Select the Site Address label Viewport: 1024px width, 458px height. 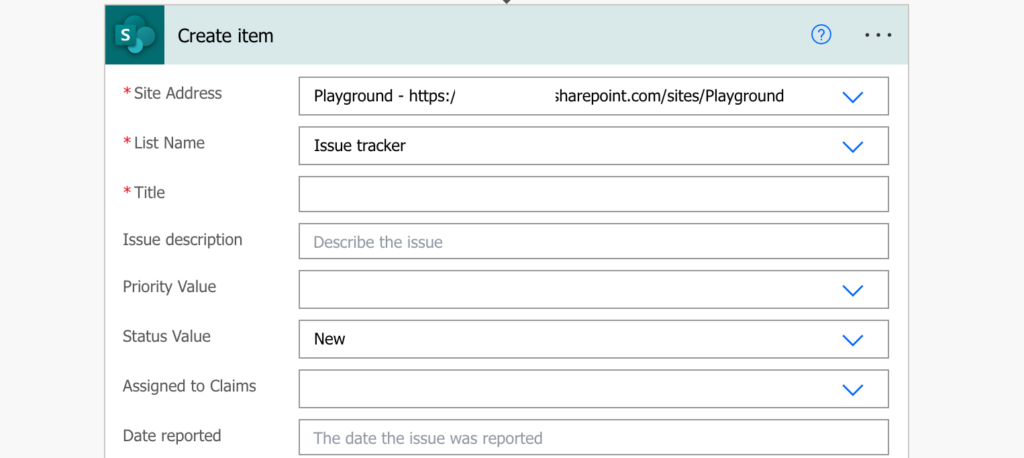point(178,93)
